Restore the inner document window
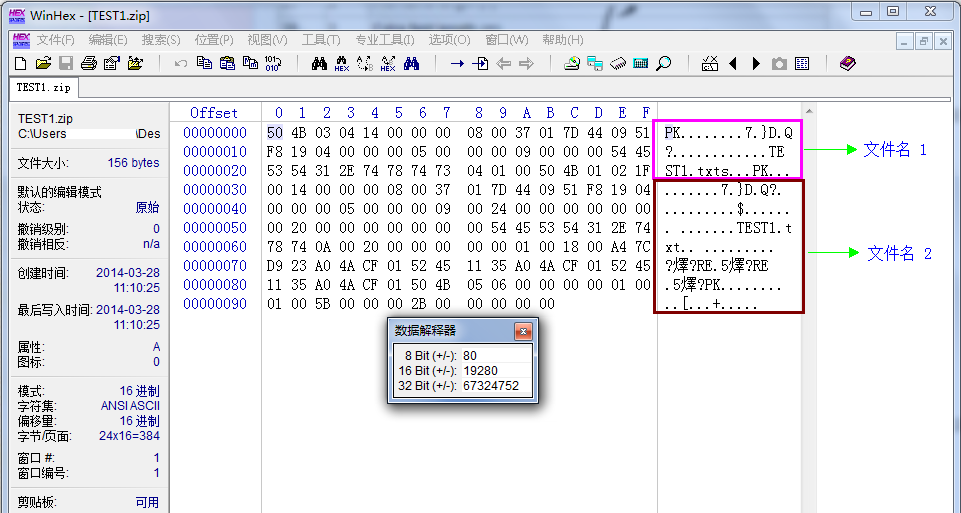This screenshot has height=513, width=961. coord(923,41)
